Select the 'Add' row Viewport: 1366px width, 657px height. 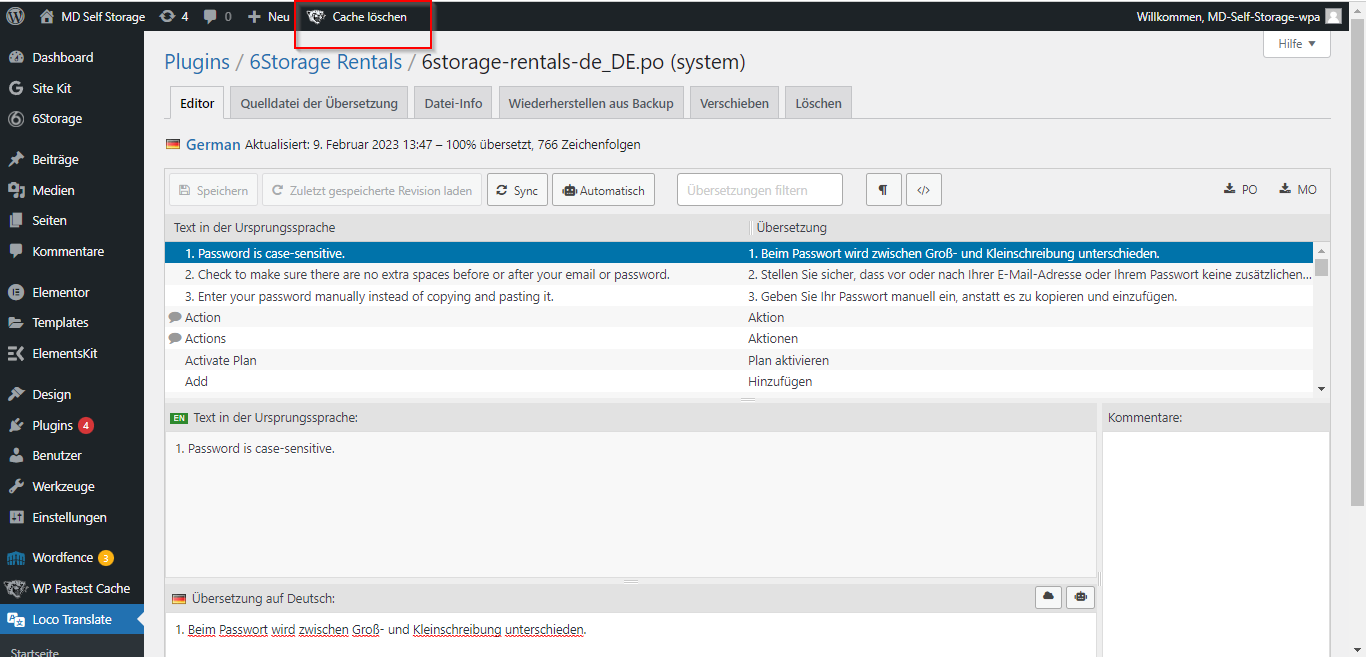pos(739,381)
